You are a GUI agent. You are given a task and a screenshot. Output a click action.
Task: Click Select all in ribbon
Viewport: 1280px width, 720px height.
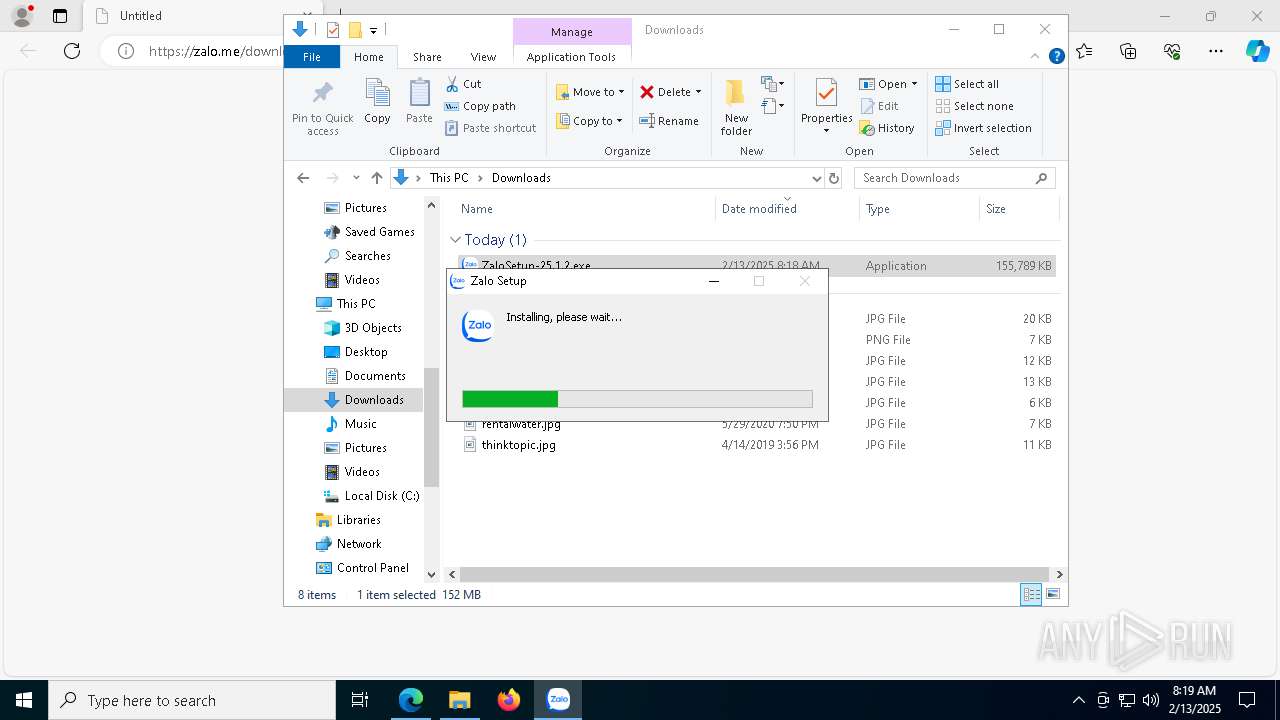(967, 84)
